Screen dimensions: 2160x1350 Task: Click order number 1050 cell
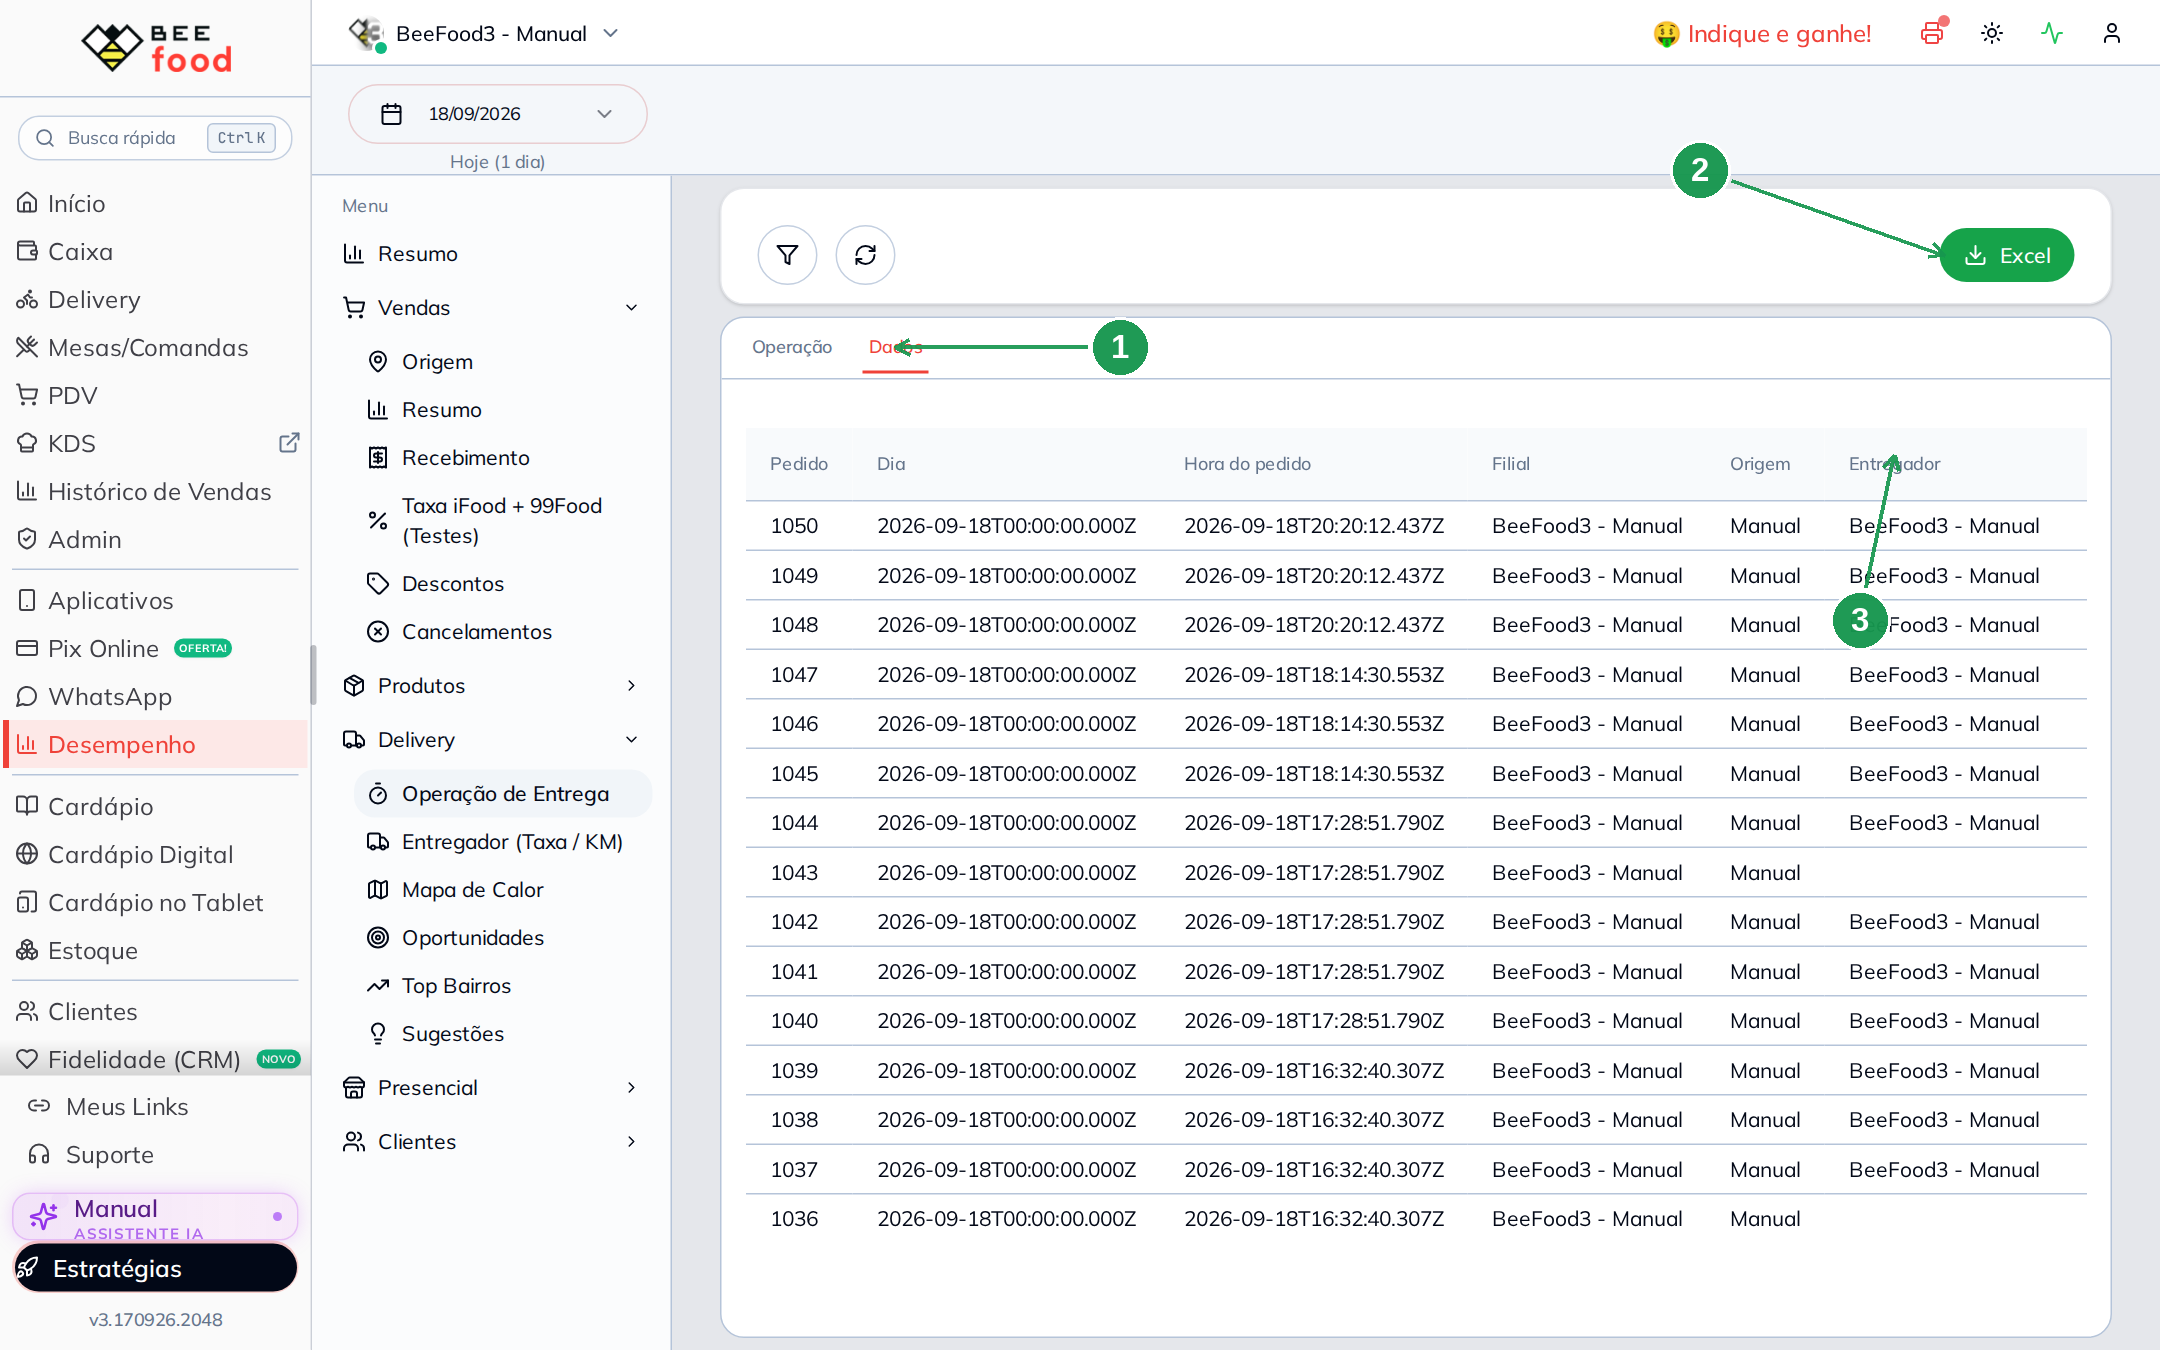tap(794, 525)
